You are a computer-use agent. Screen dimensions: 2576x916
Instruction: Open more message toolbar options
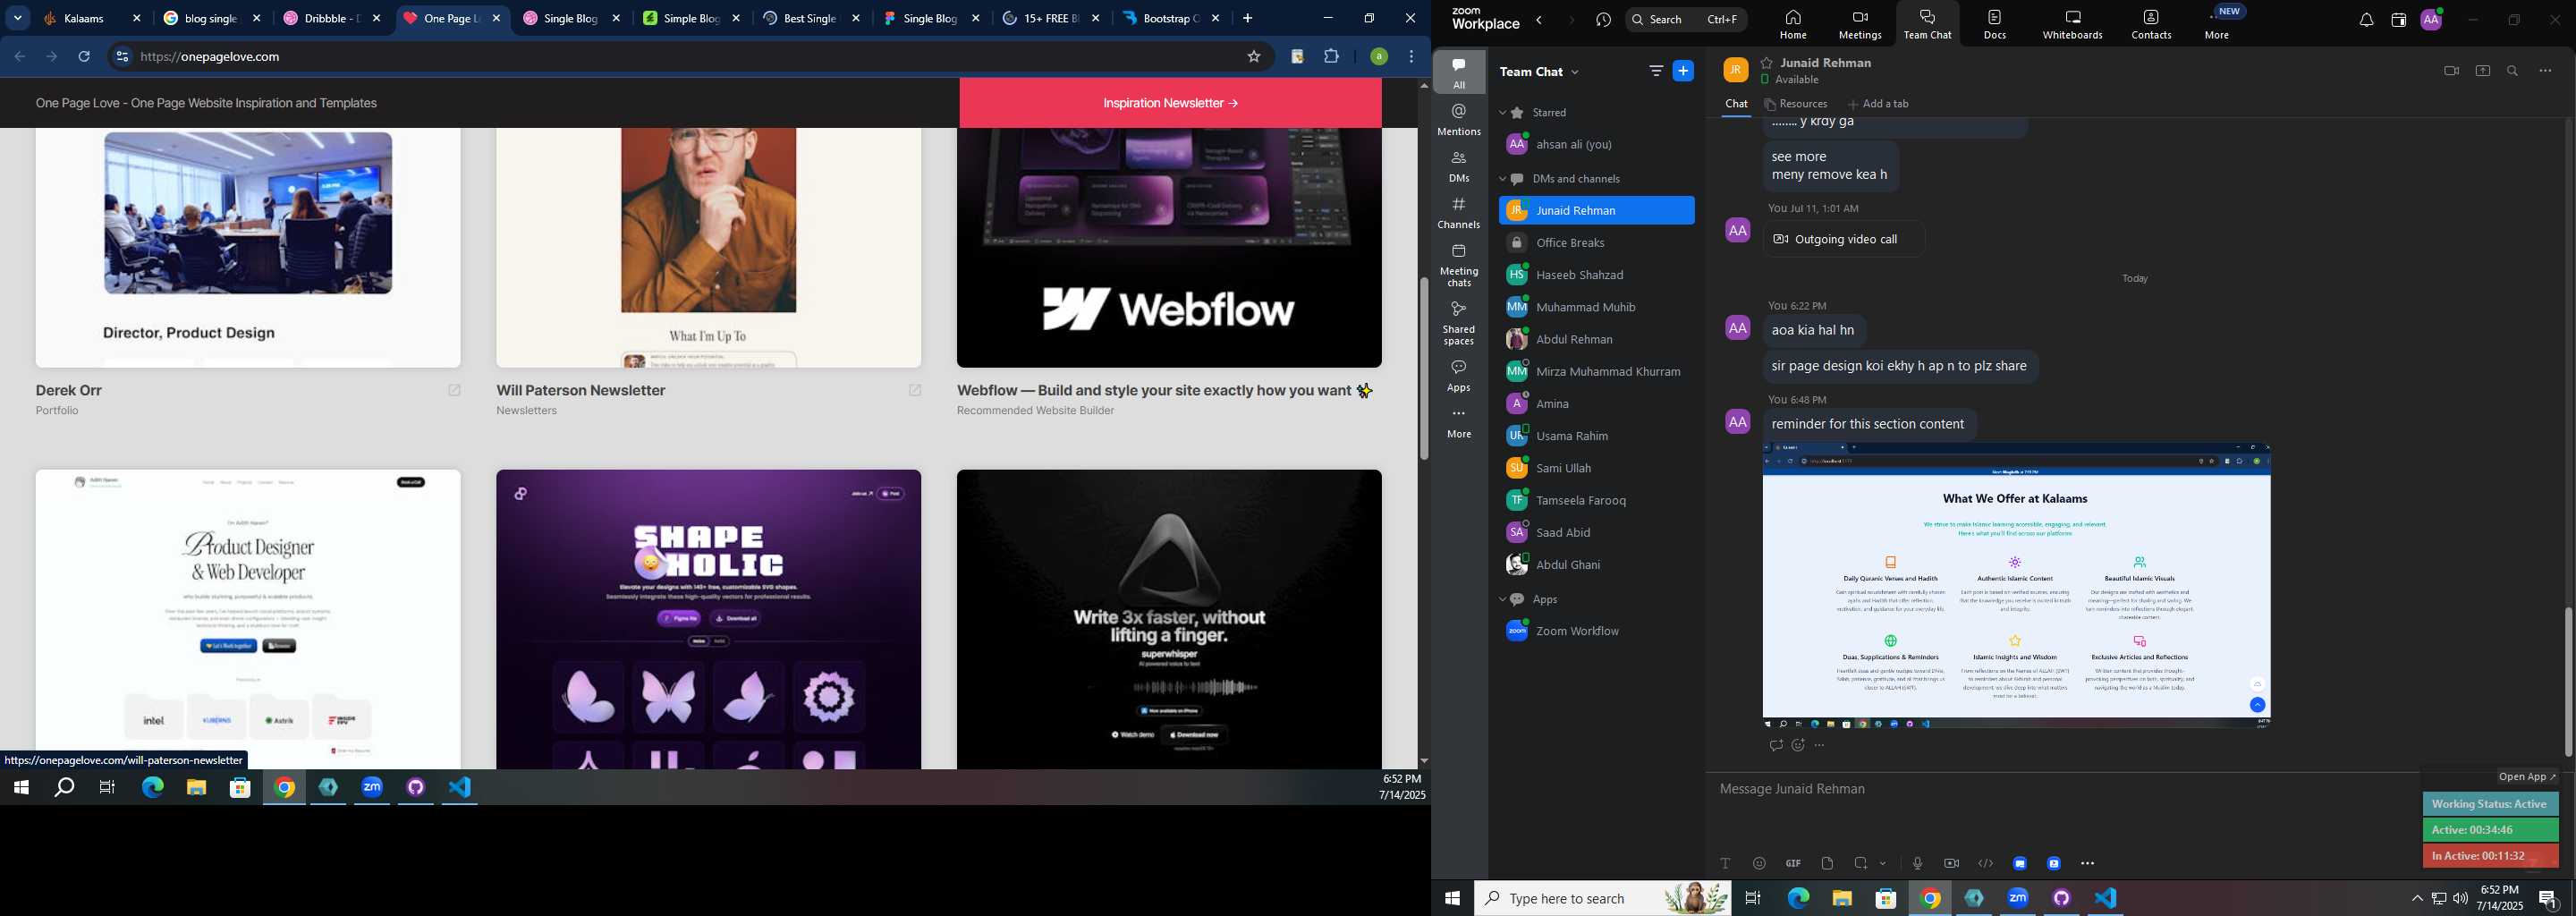tap(2087, 863)
